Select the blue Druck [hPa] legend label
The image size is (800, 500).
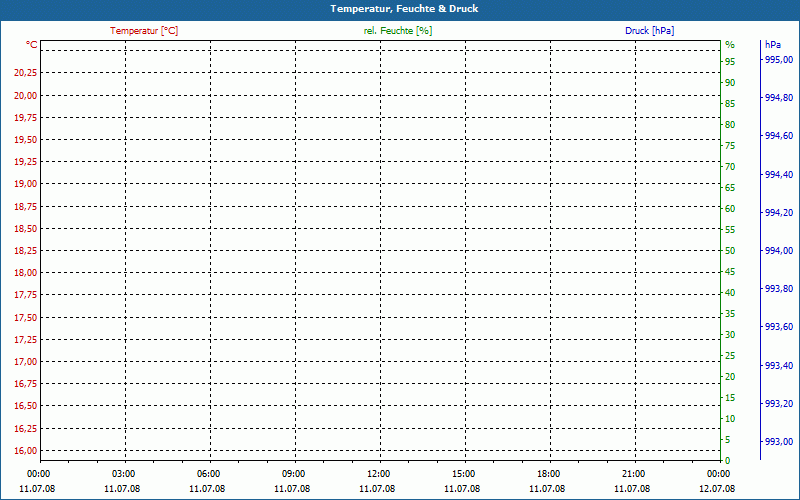(x=649, y=31)
